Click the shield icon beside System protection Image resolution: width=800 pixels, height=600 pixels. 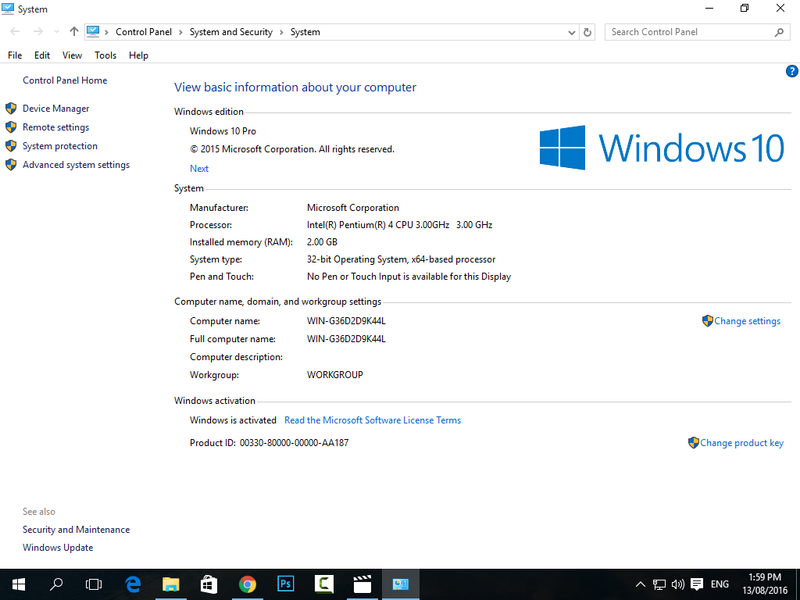[x=11, y=146]
